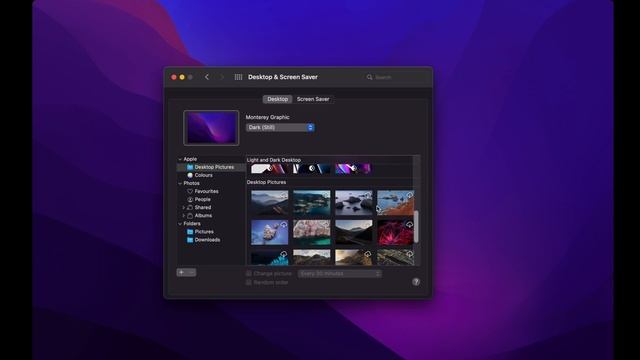This screenshot has height=360, width=640.
Task: Choose the white and red dynamic wallpaper
Action: click(x=269, y=169)
